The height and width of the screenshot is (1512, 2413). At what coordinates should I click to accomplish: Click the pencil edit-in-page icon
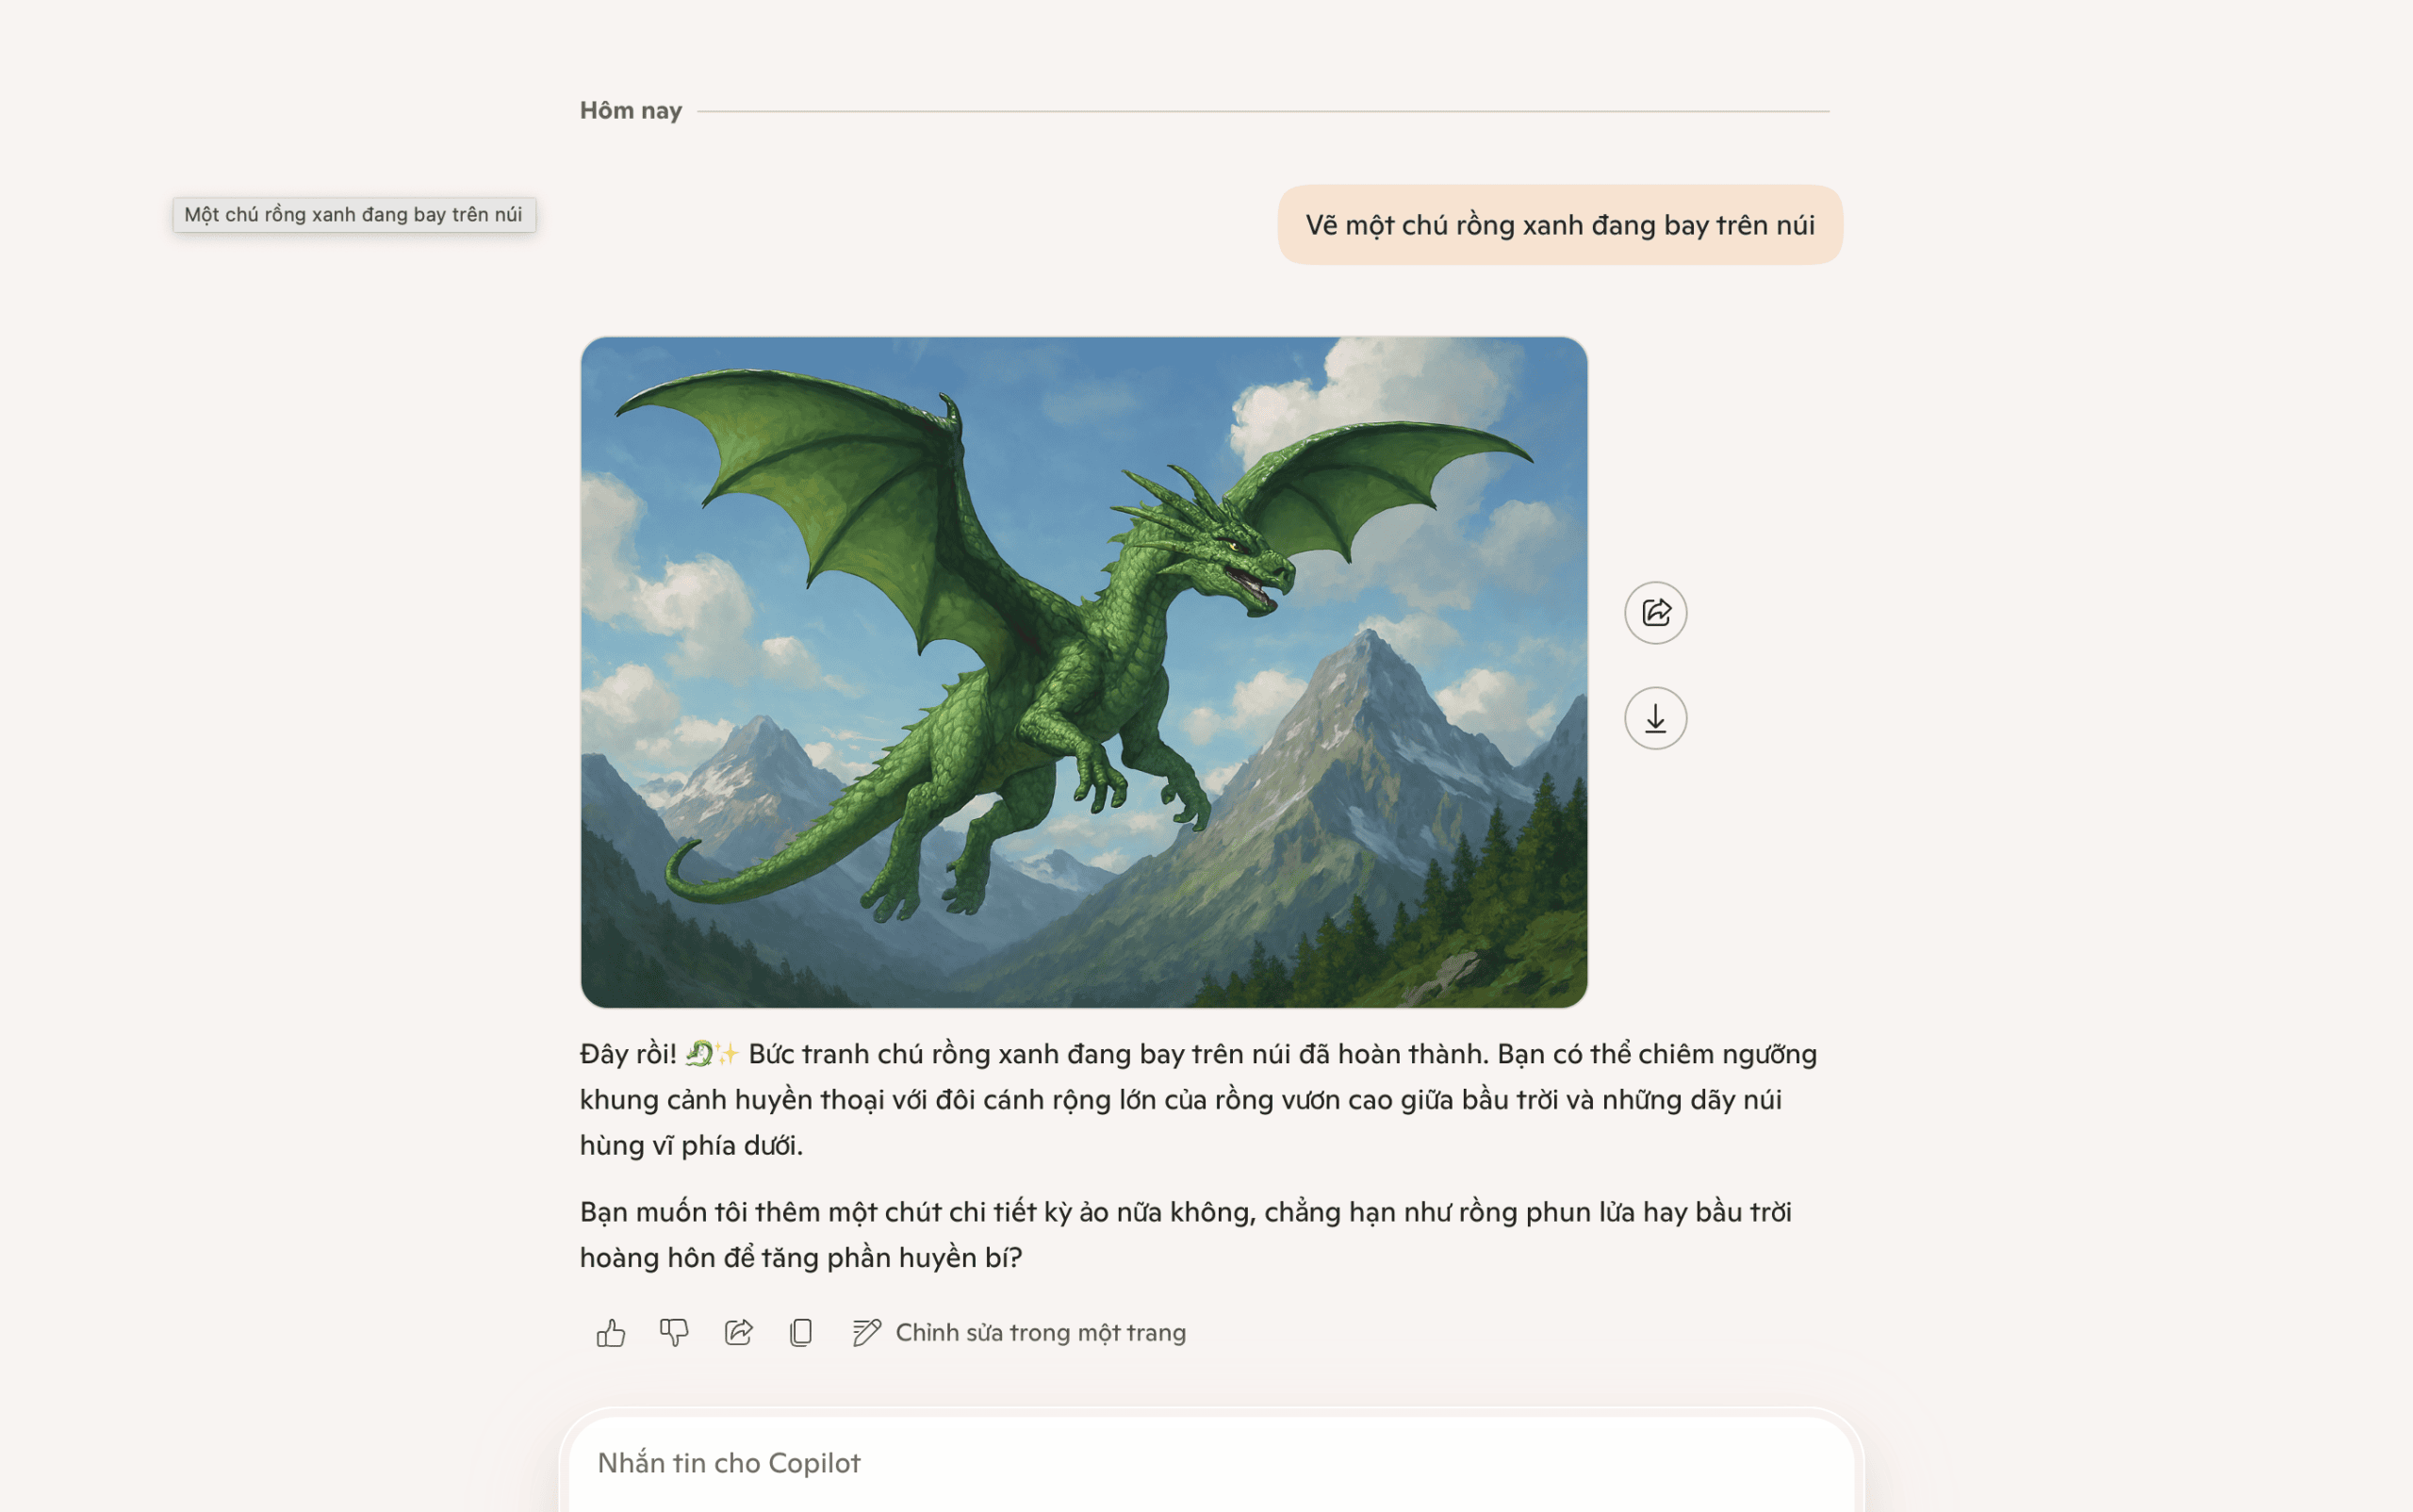coord(866,1332)
